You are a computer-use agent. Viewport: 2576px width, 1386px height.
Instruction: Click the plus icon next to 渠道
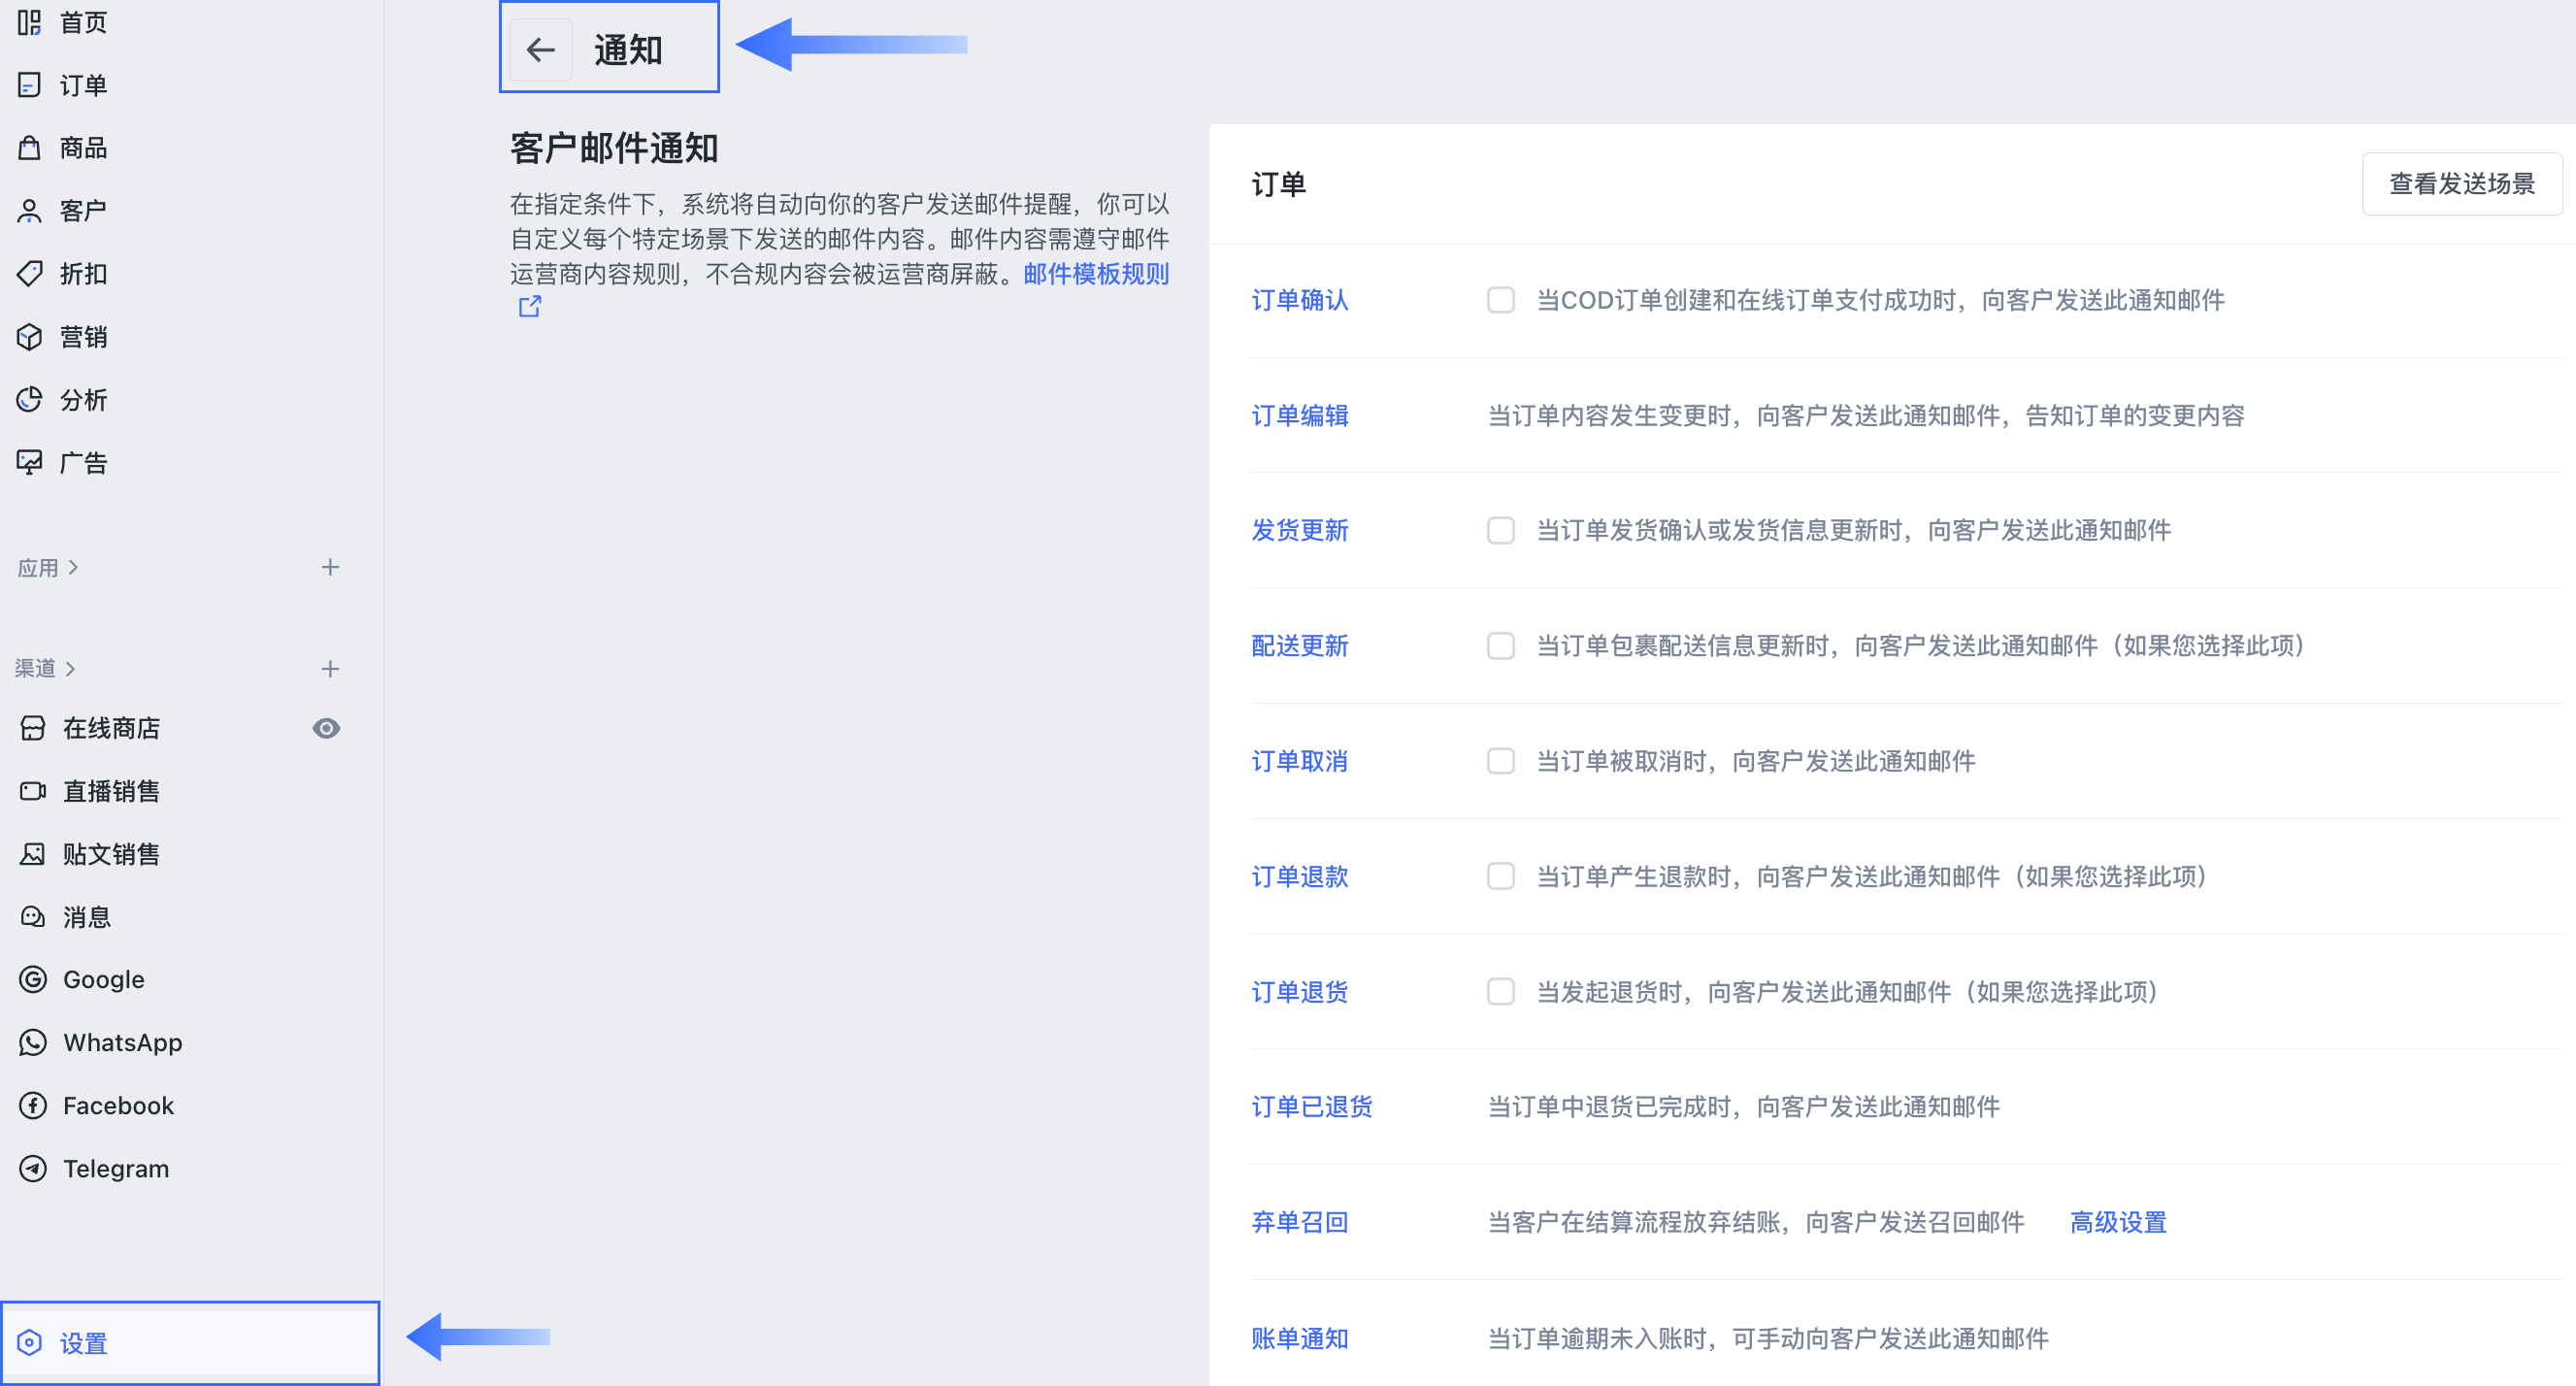(x=330, y=668)
